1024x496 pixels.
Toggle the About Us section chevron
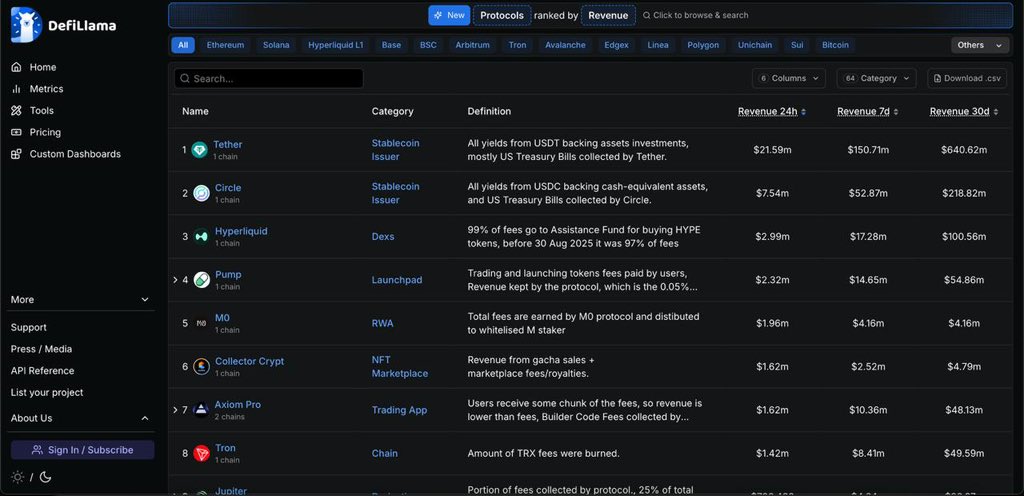point(145,418)
